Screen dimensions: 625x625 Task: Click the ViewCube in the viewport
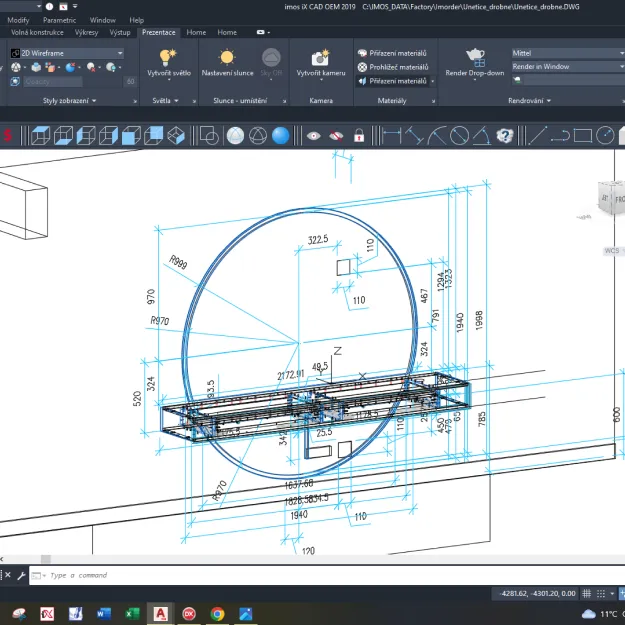(x=611, y=198)
